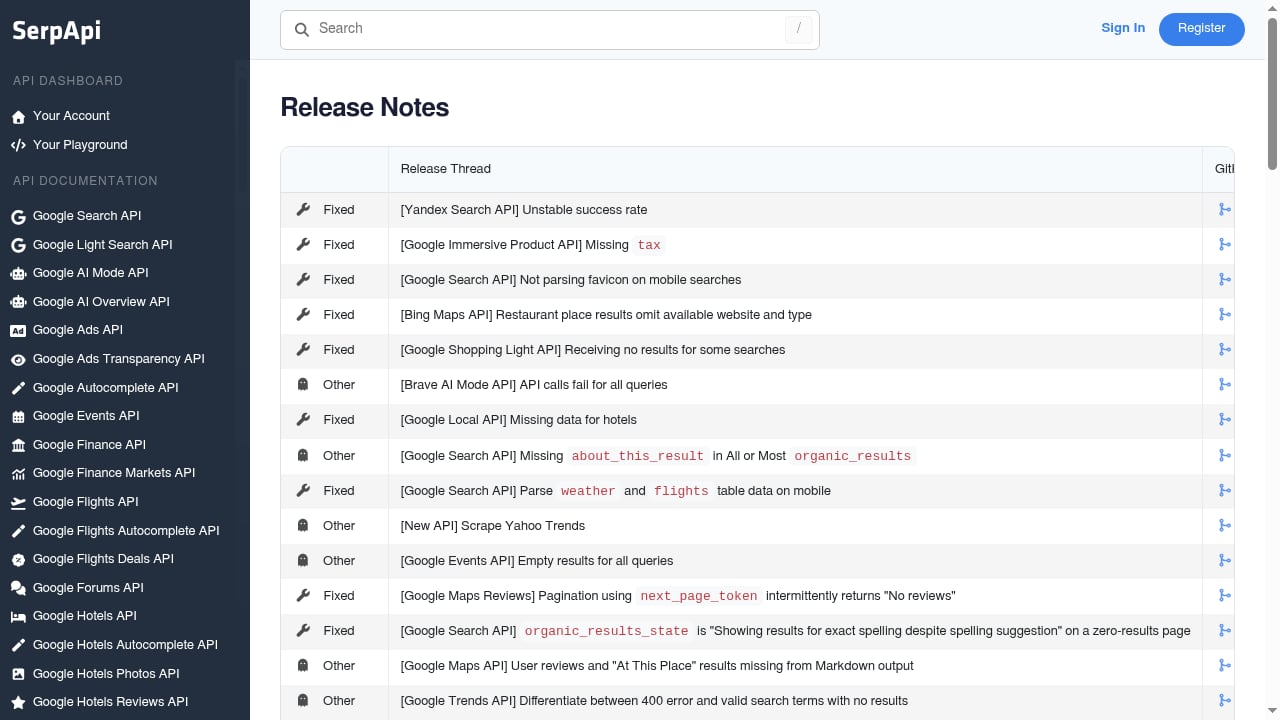Image resolution: width=1280 pixels, height=720 pixels.
Task: Click the ghost icon on Brave AI Mode row
Action: pos(303,385)
